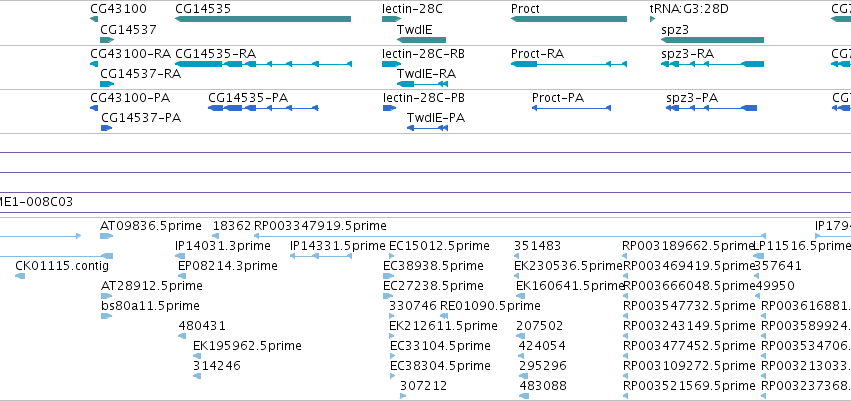
Task: Select the AT09836.5prime EST feature
Action: [106, 236]
